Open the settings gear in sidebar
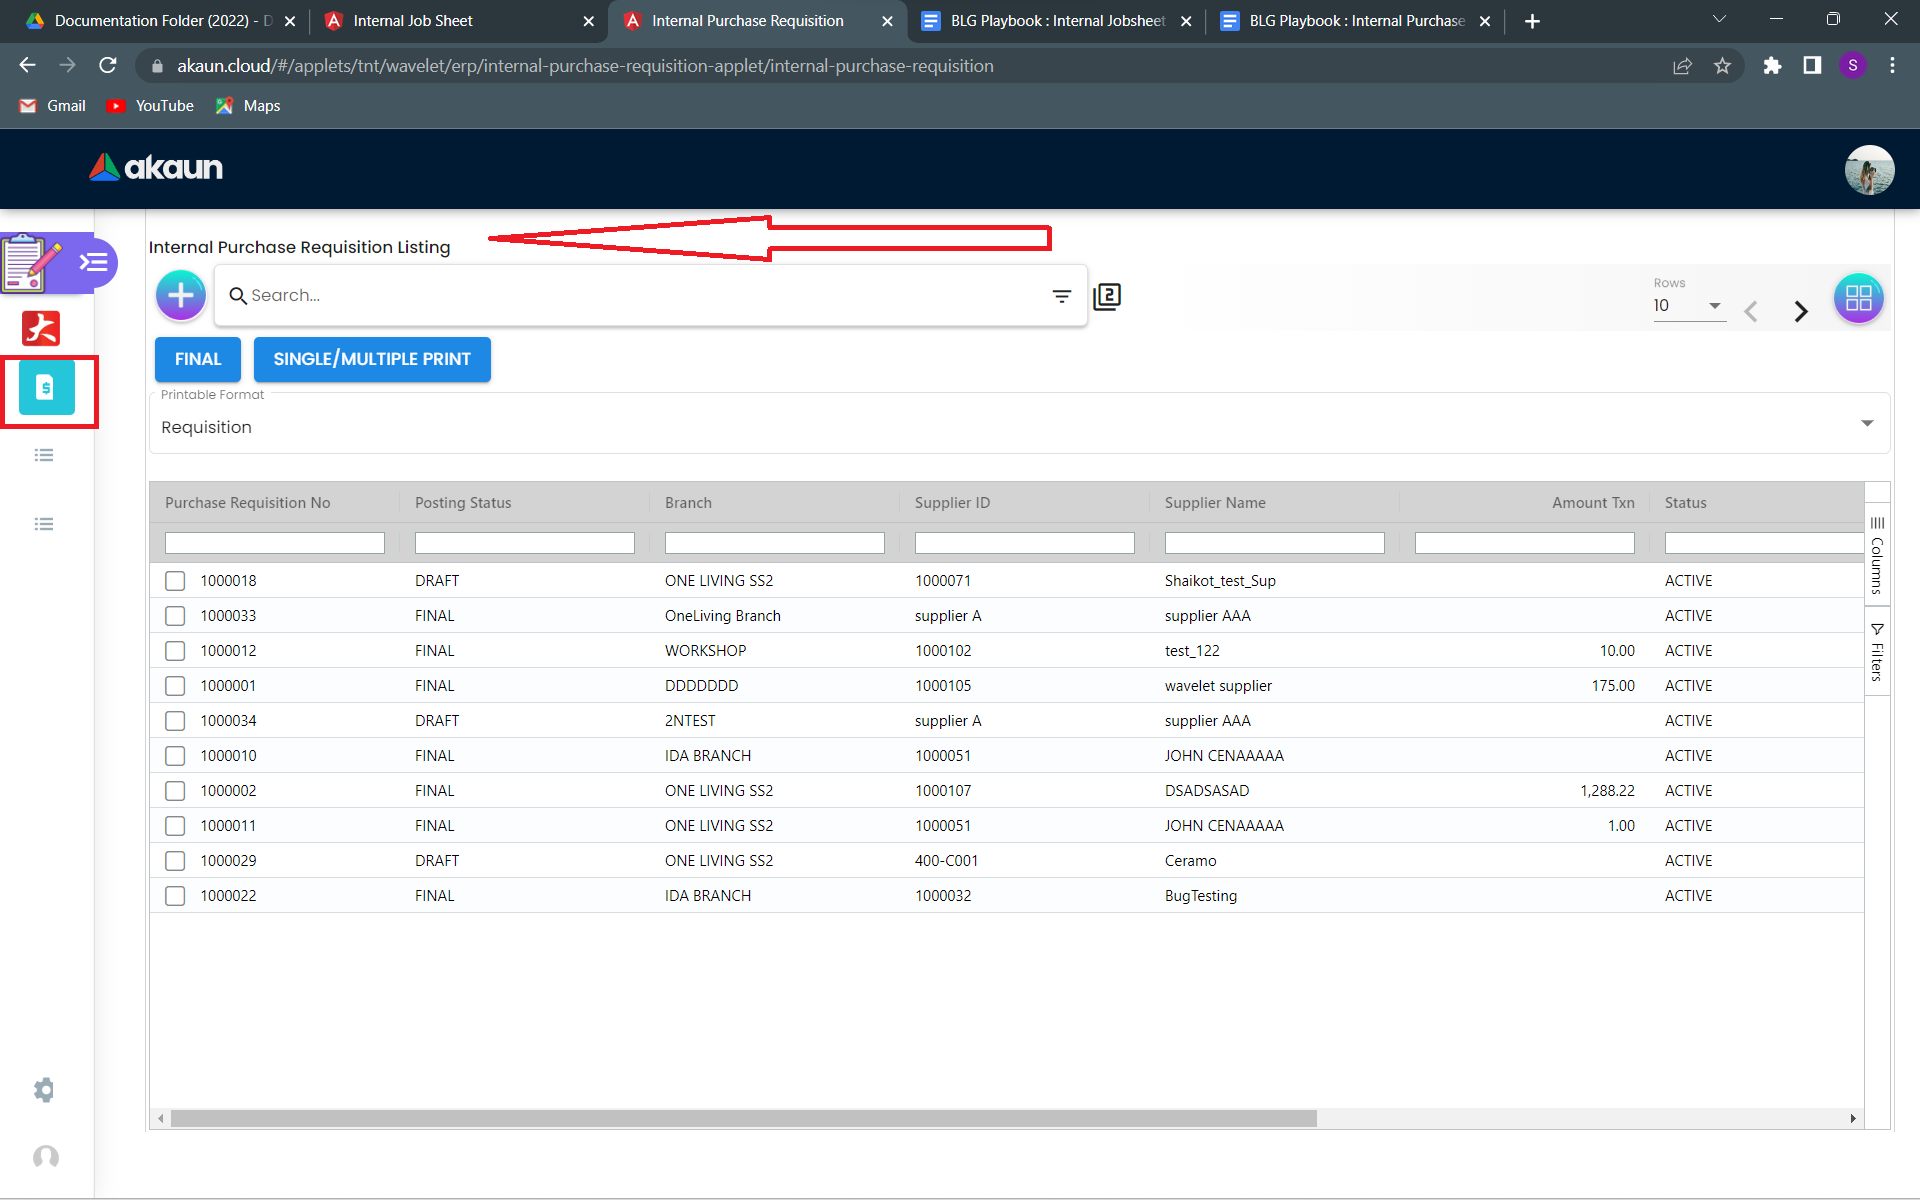 pyautogui.click(x=44, y=1089)
